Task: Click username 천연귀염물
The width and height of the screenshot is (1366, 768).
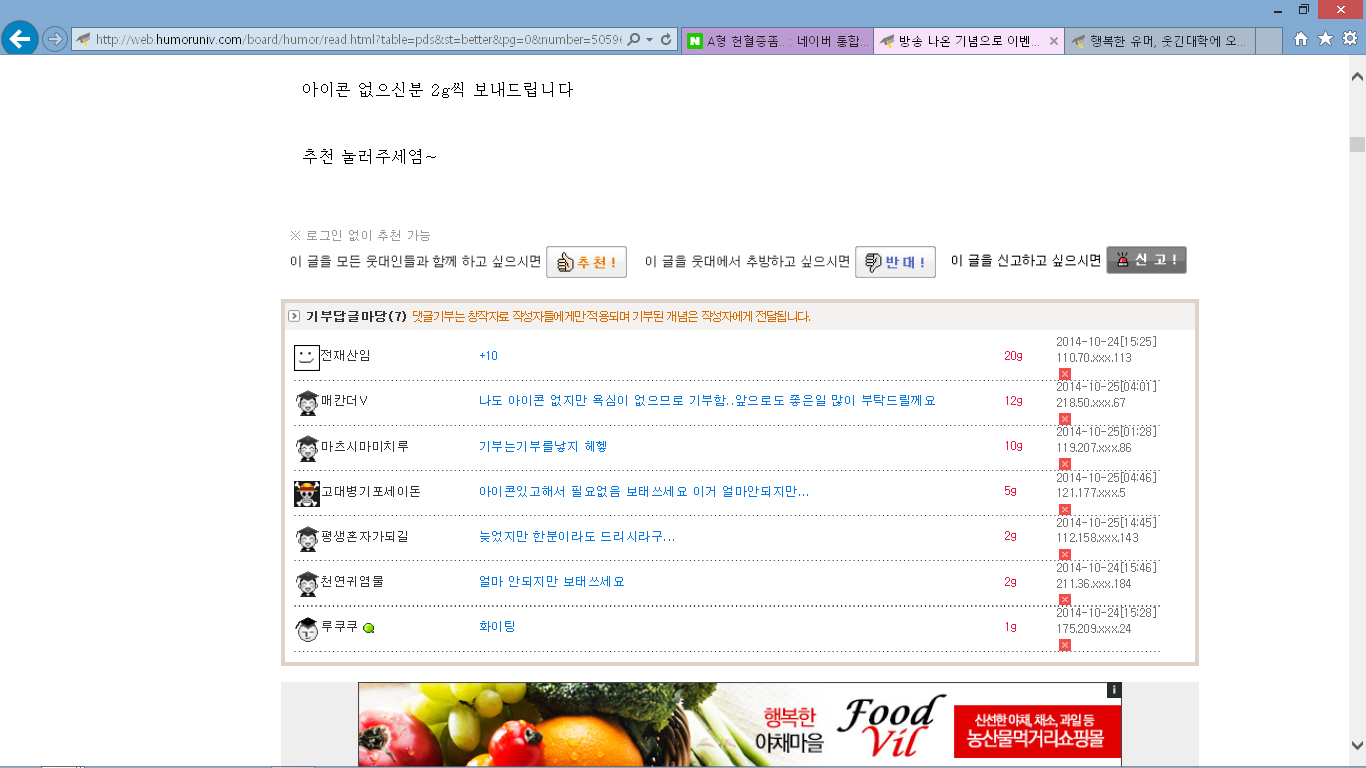Action: click(x=352, y=581)
